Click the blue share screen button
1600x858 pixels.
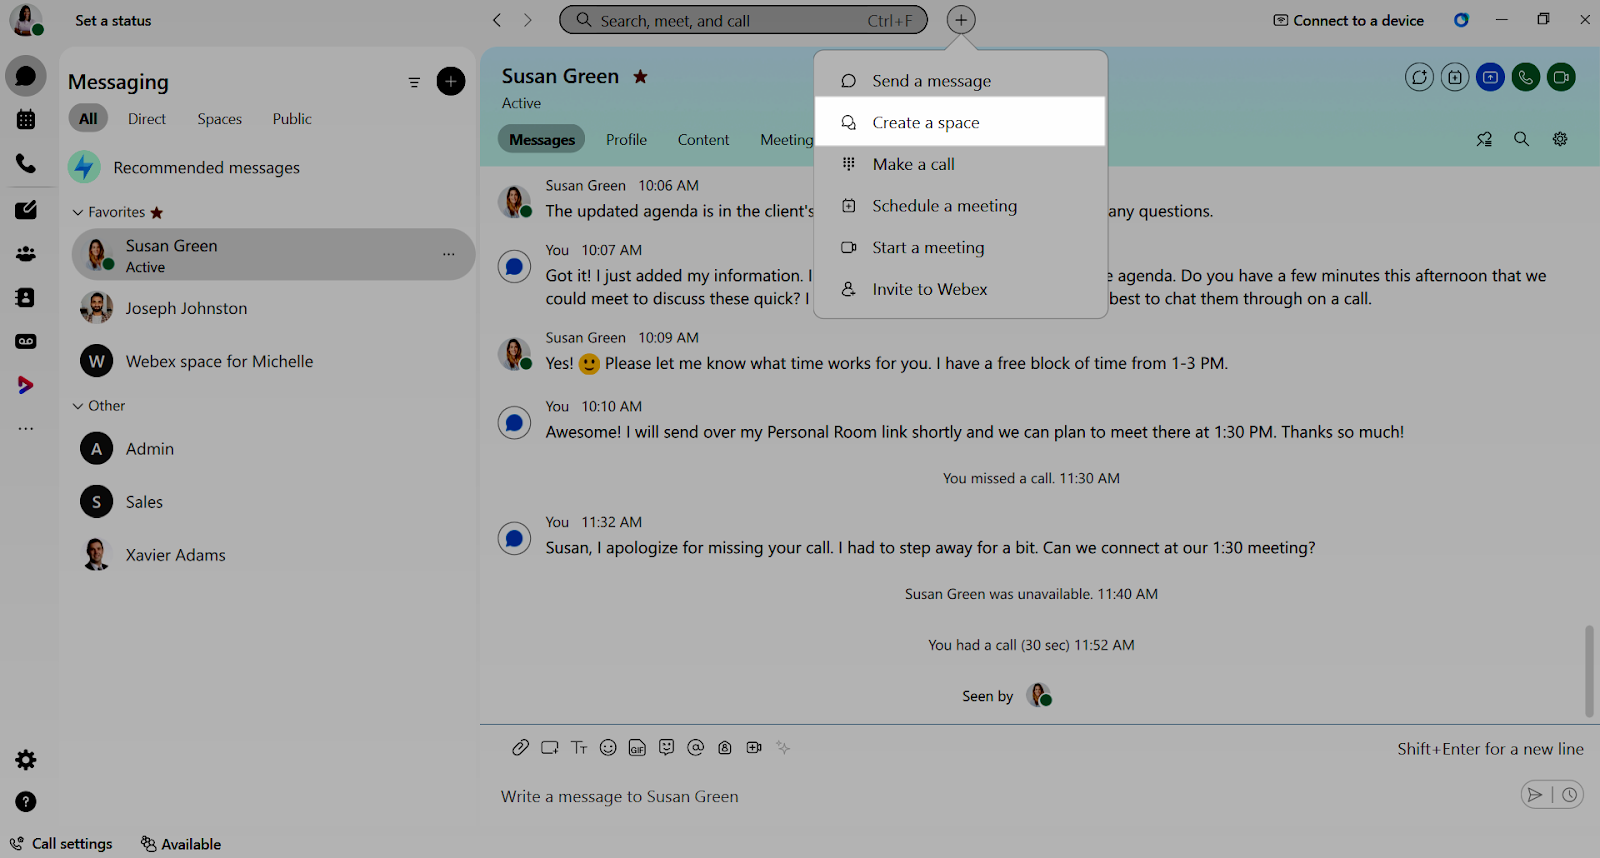pyautogui.click(x=1490, y=77)
